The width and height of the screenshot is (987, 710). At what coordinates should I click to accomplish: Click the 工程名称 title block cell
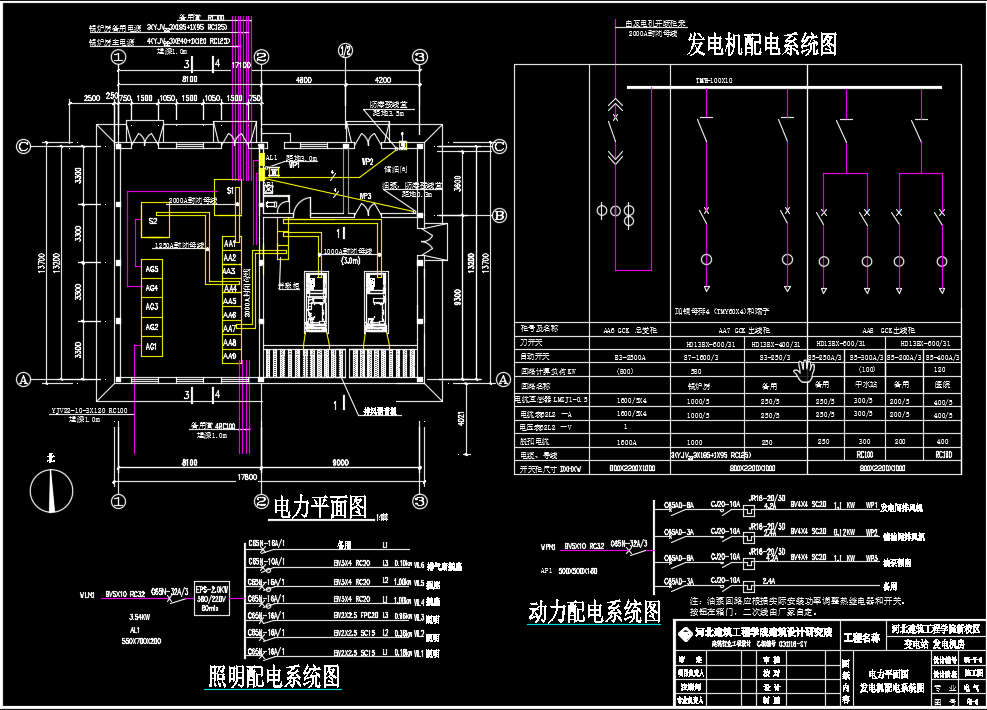coord(861,638)
